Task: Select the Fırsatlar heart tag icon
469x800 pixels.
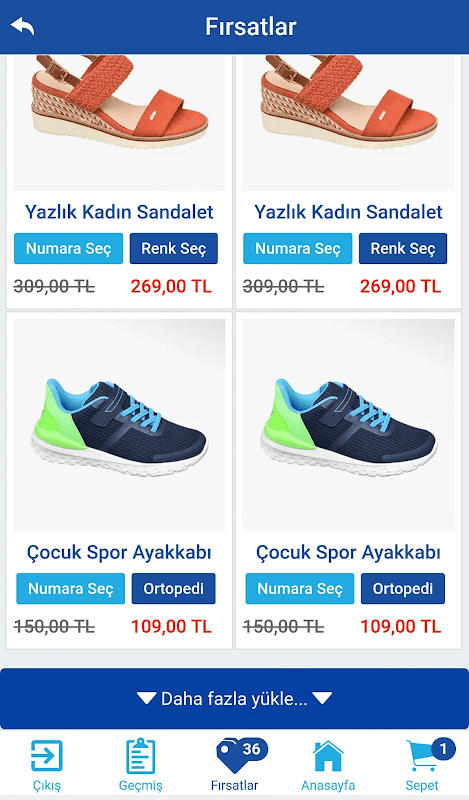Action: pyautogui.click(x=235, y=757)
